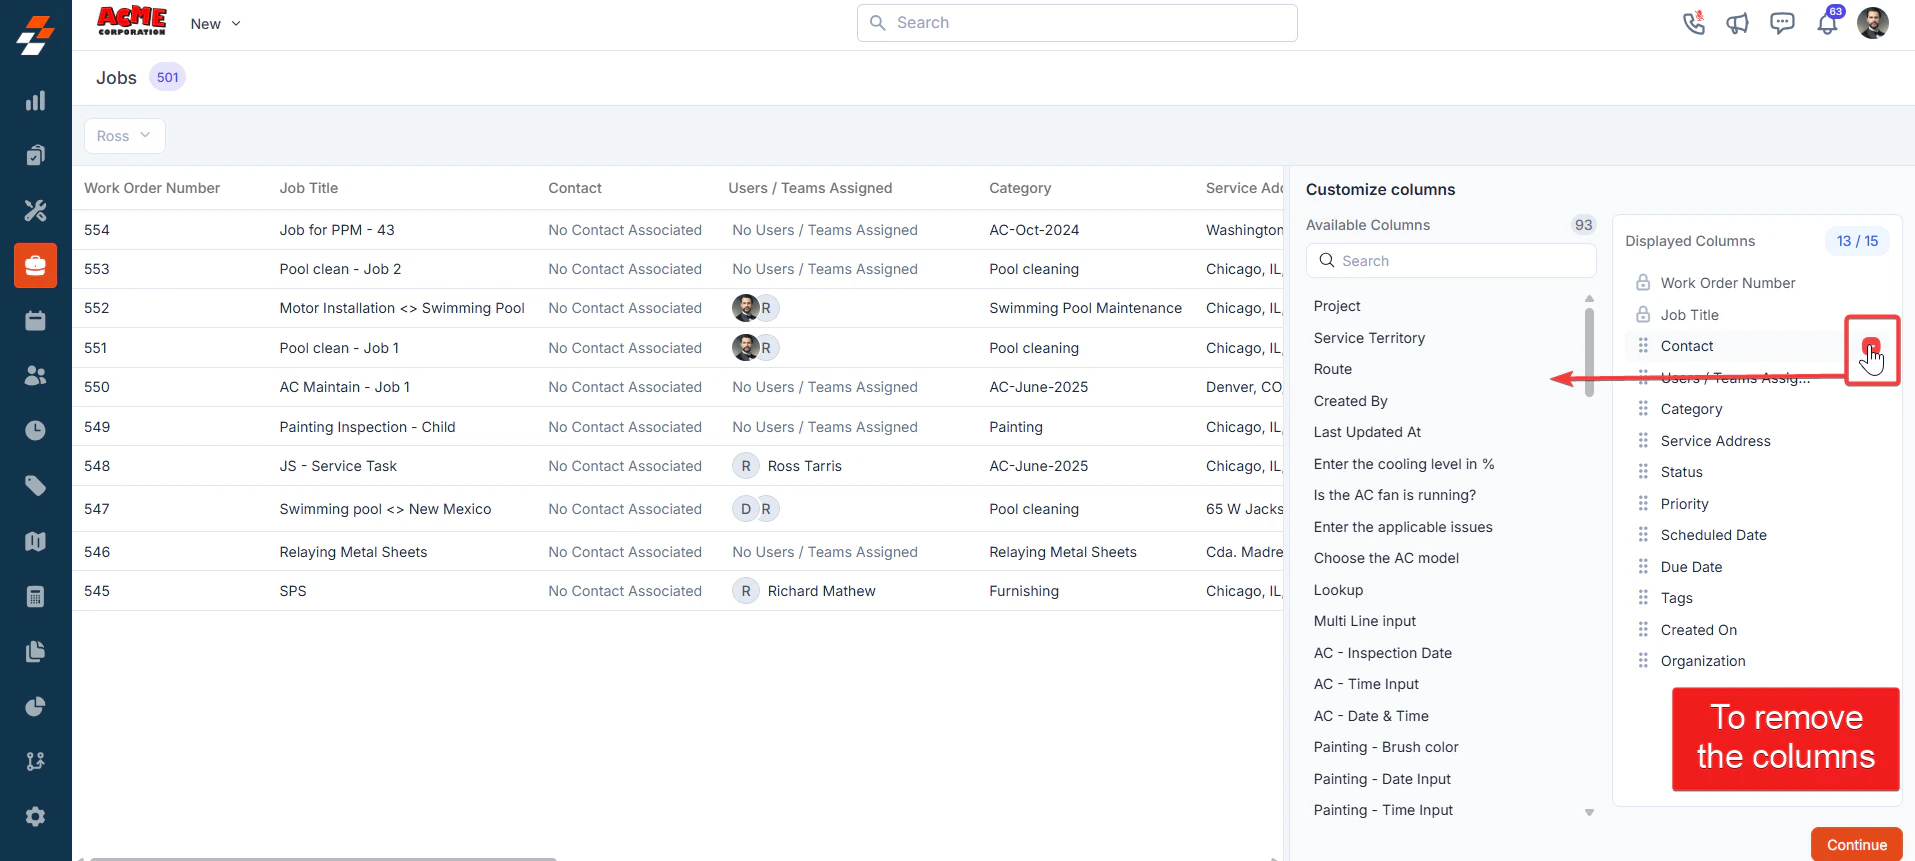Viewport: 1915px width, 861px height.
Task: Select Scheduled Date in displayed columns
Action: click(1713, 535)
